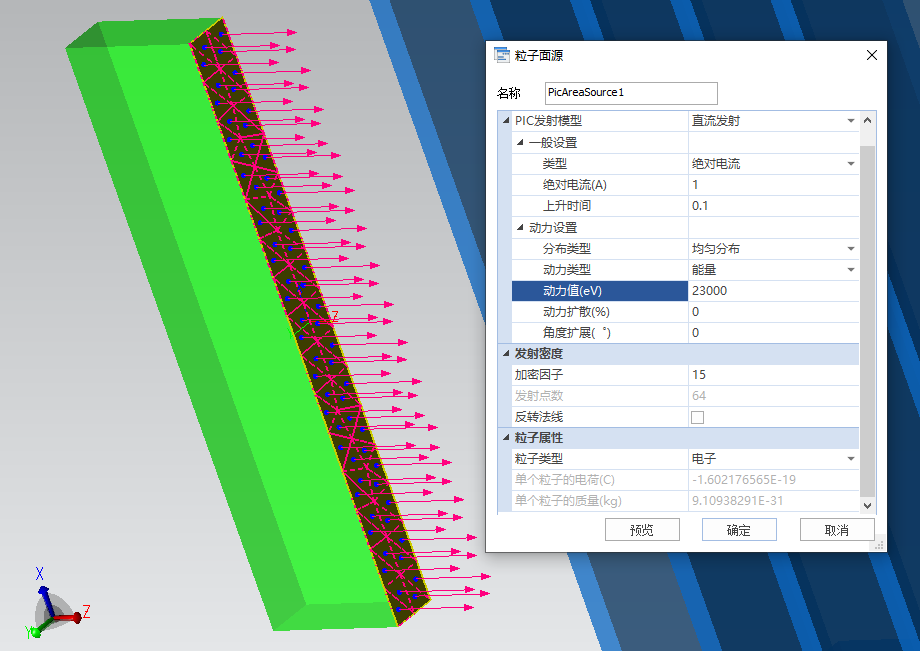Click the 名称 text field
Screen dimensions: 920x651
tap(631, 93)
